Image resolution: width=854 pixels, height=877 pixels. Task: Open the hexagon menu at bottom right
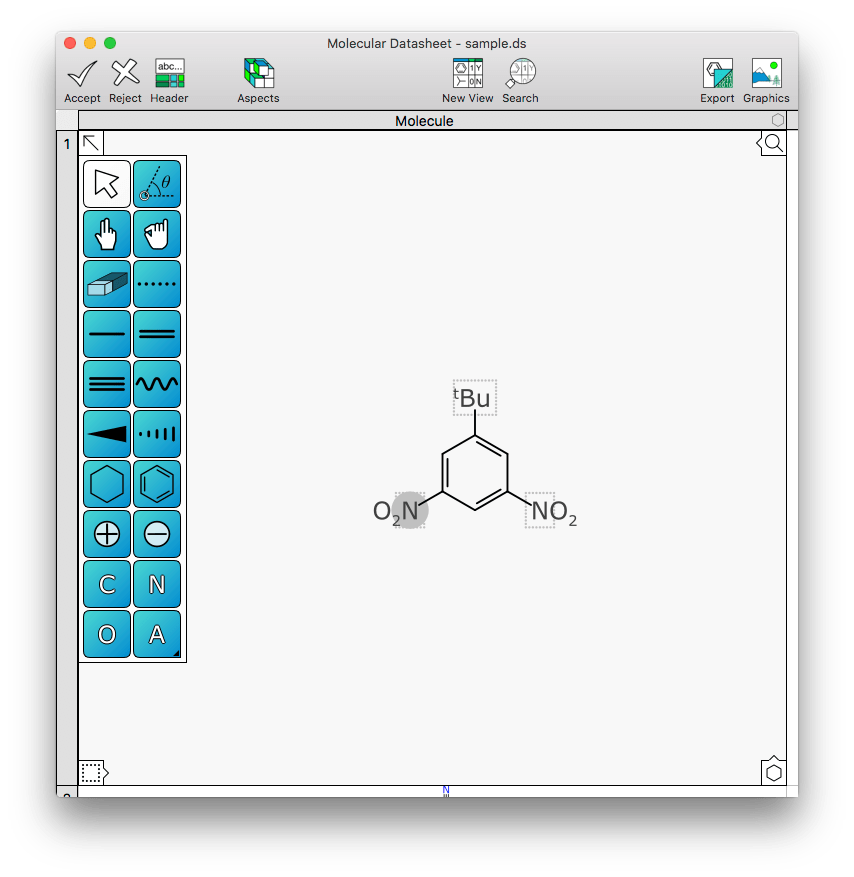[773, 772]
